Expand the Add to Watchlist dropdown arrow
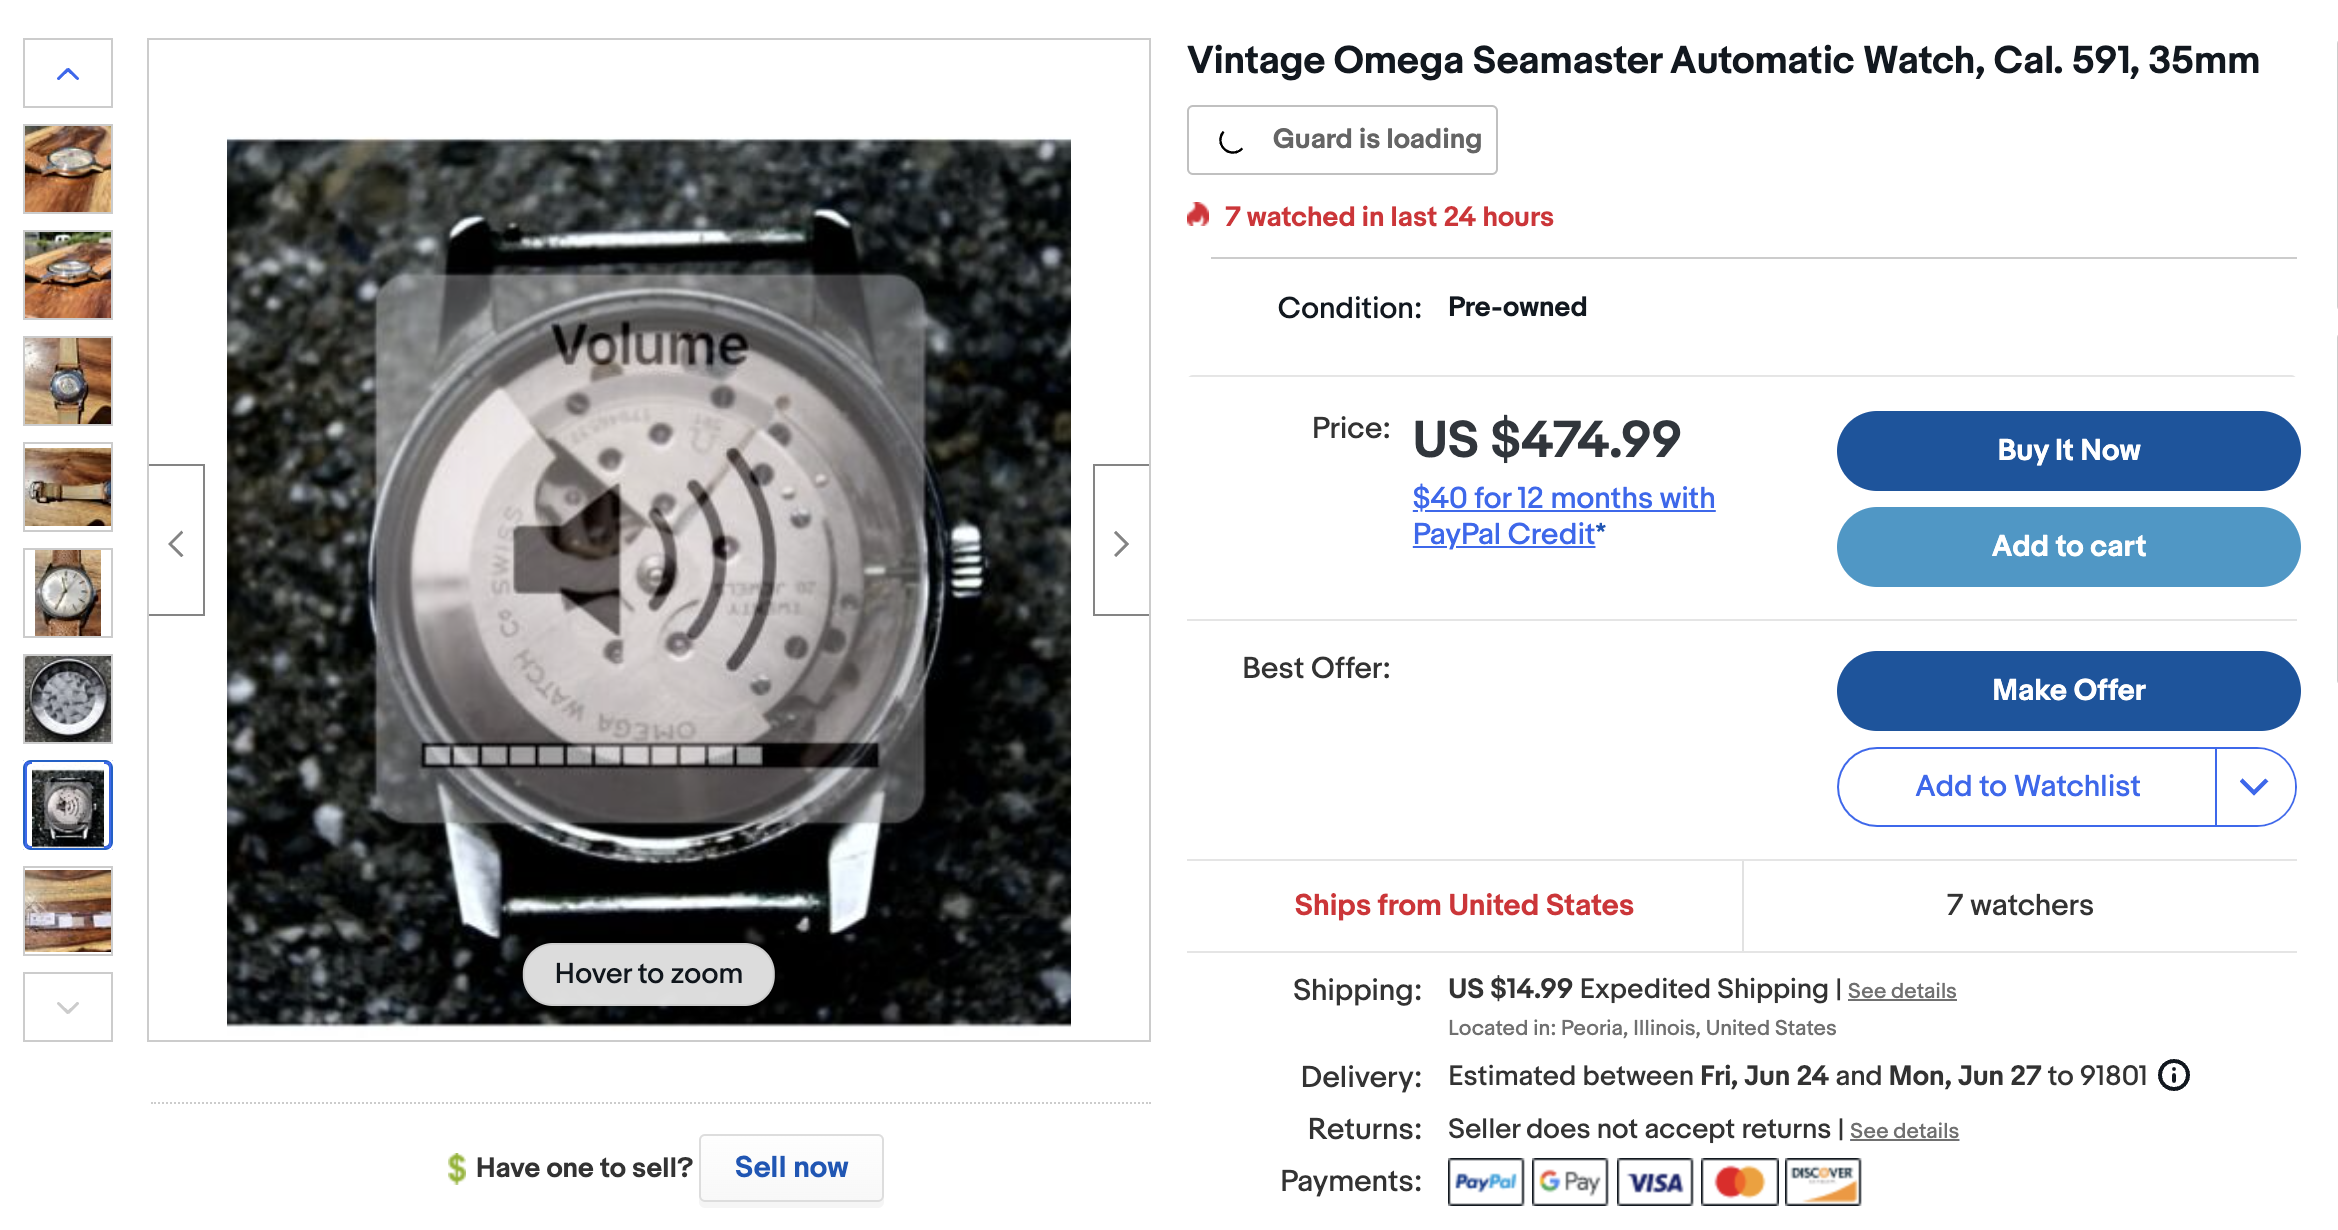 click(2254, 787)
